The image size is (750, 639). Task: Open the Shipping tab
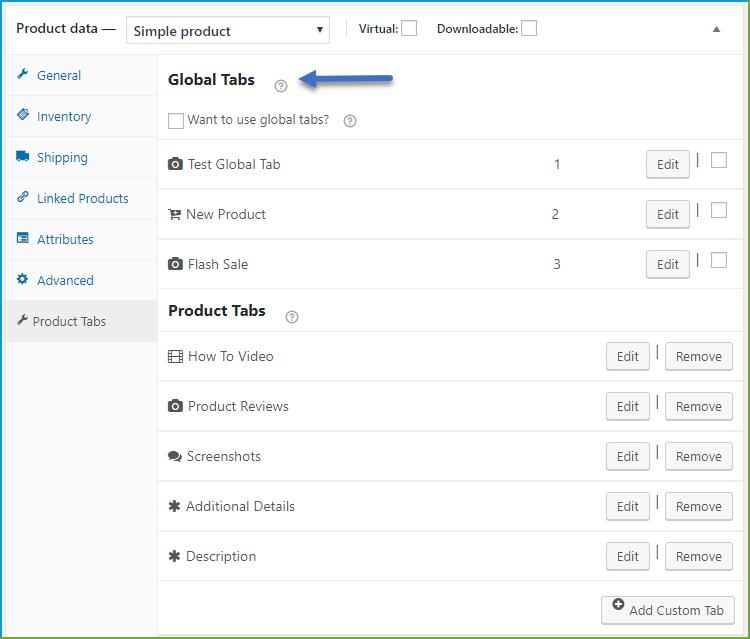point(81,157)
